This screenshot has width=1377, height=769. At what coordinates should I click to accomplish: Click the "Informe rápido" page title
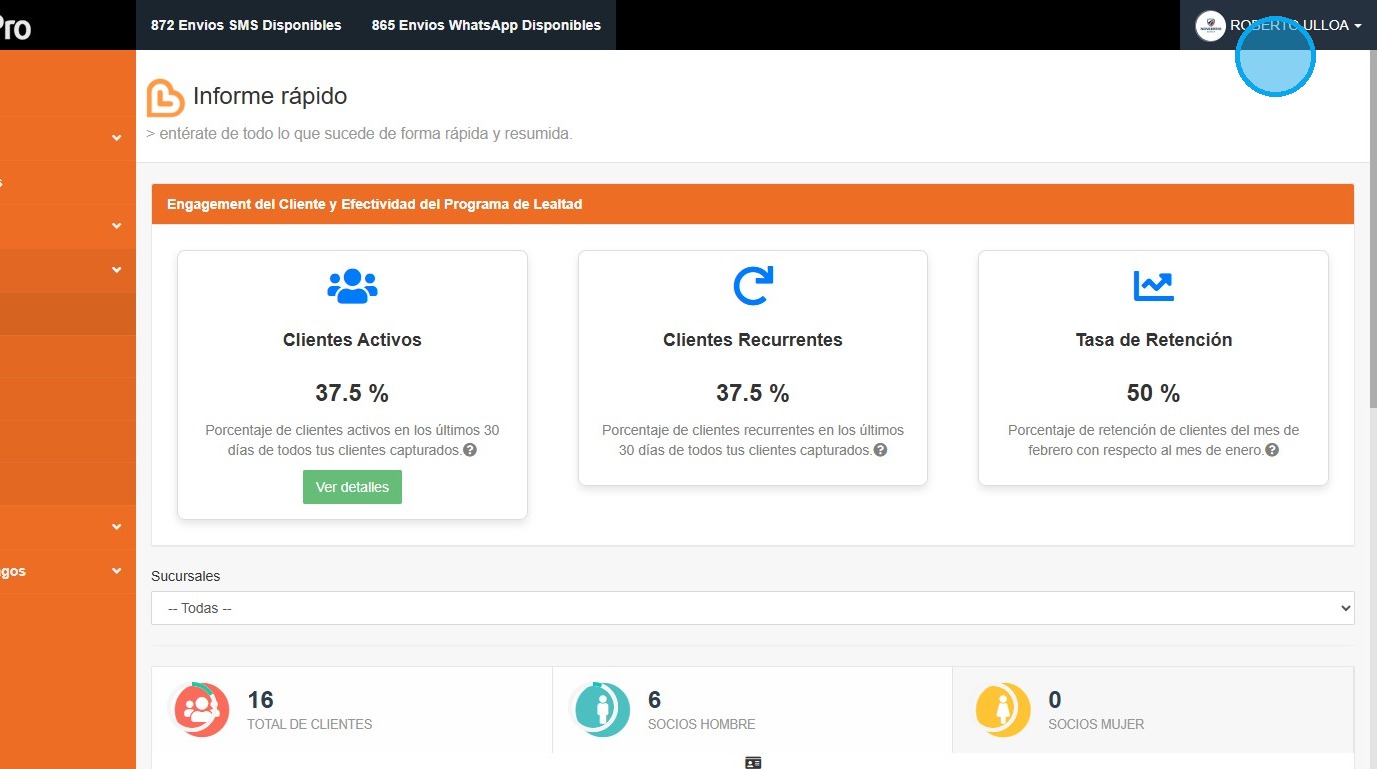pyautogui.click(x=270, y=97)
